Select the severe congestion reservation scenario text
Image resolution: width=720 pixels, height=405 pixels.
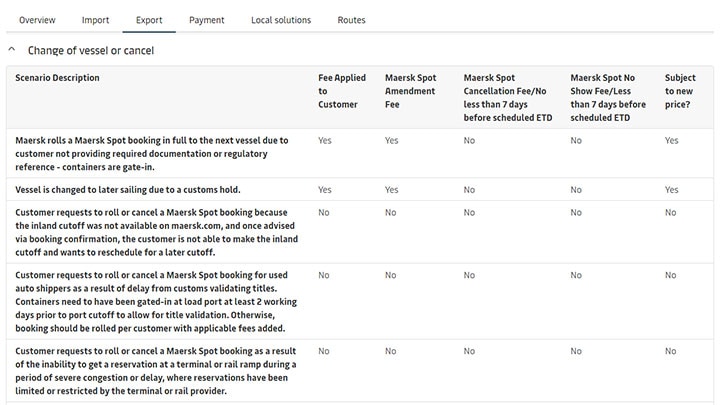click(156, 371)
